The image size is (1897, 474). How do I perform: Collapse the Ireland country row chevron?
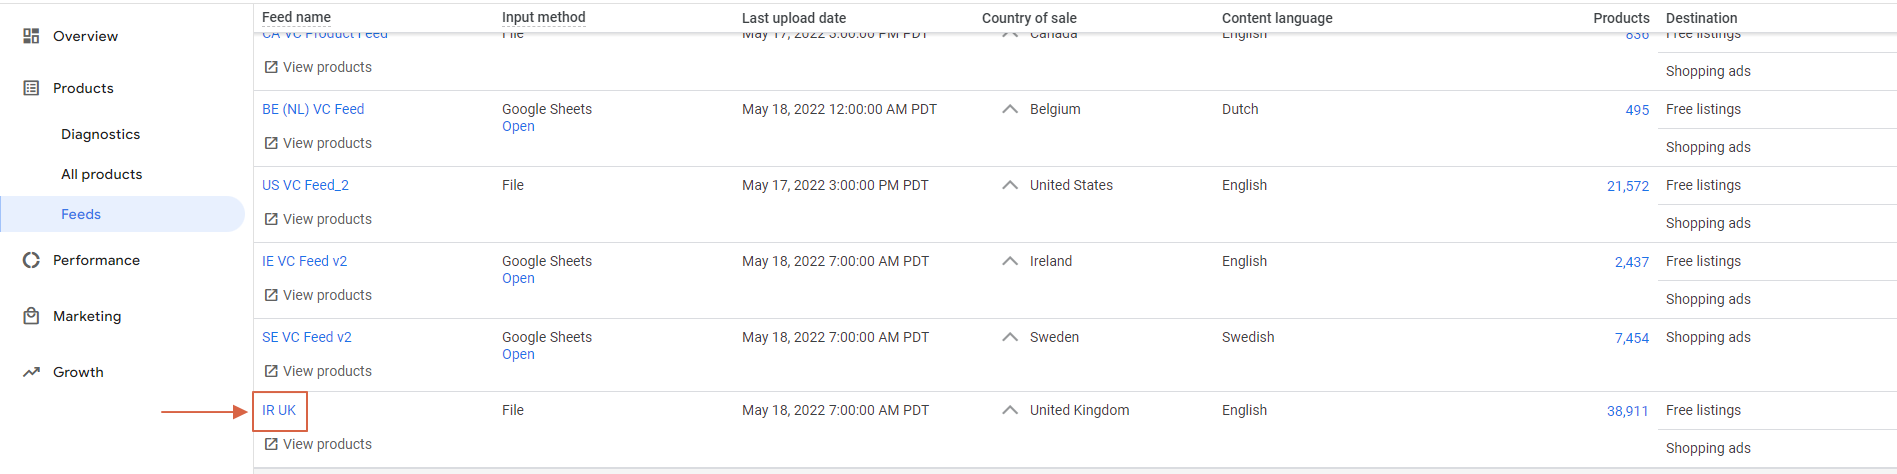pyautogui.click(x=1010, y=261)
